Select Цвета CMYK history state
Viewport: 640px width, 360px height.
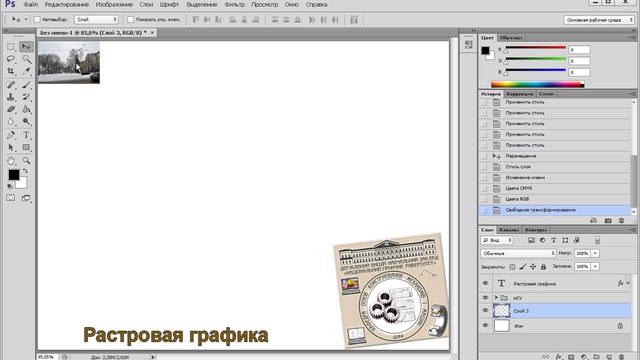555,188
